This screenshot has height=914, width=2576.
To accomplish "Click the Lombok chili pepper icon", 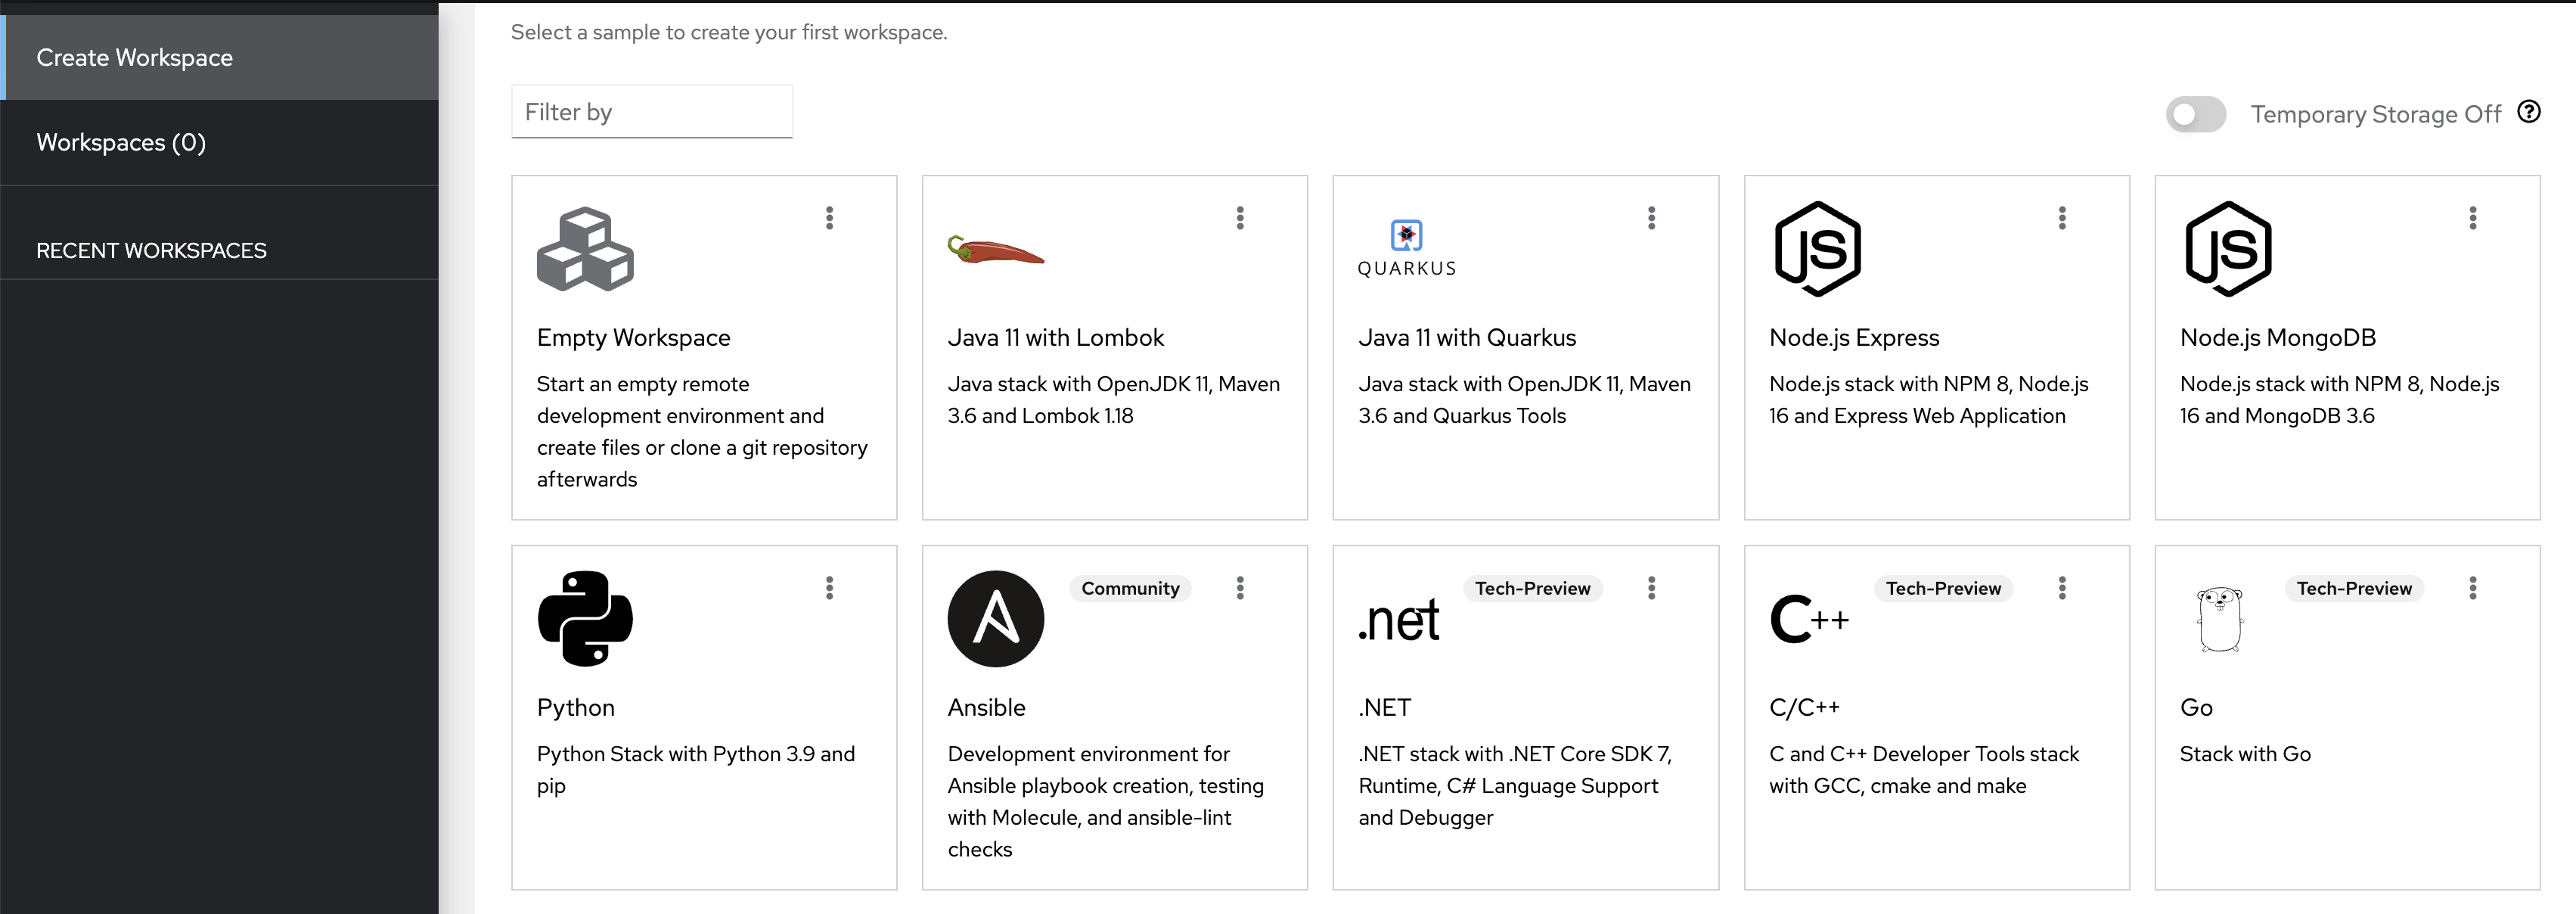I will click(x=995, y=250).
